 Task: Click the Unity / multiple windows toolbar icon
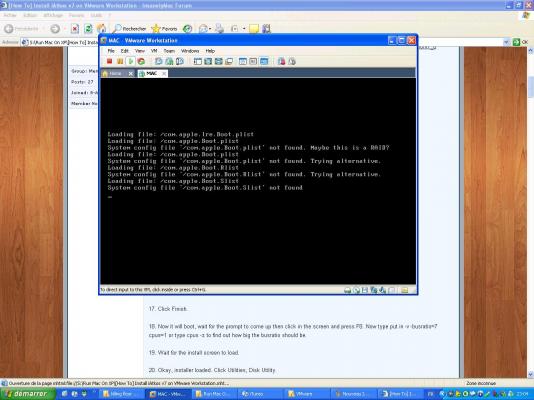(229, 61)
